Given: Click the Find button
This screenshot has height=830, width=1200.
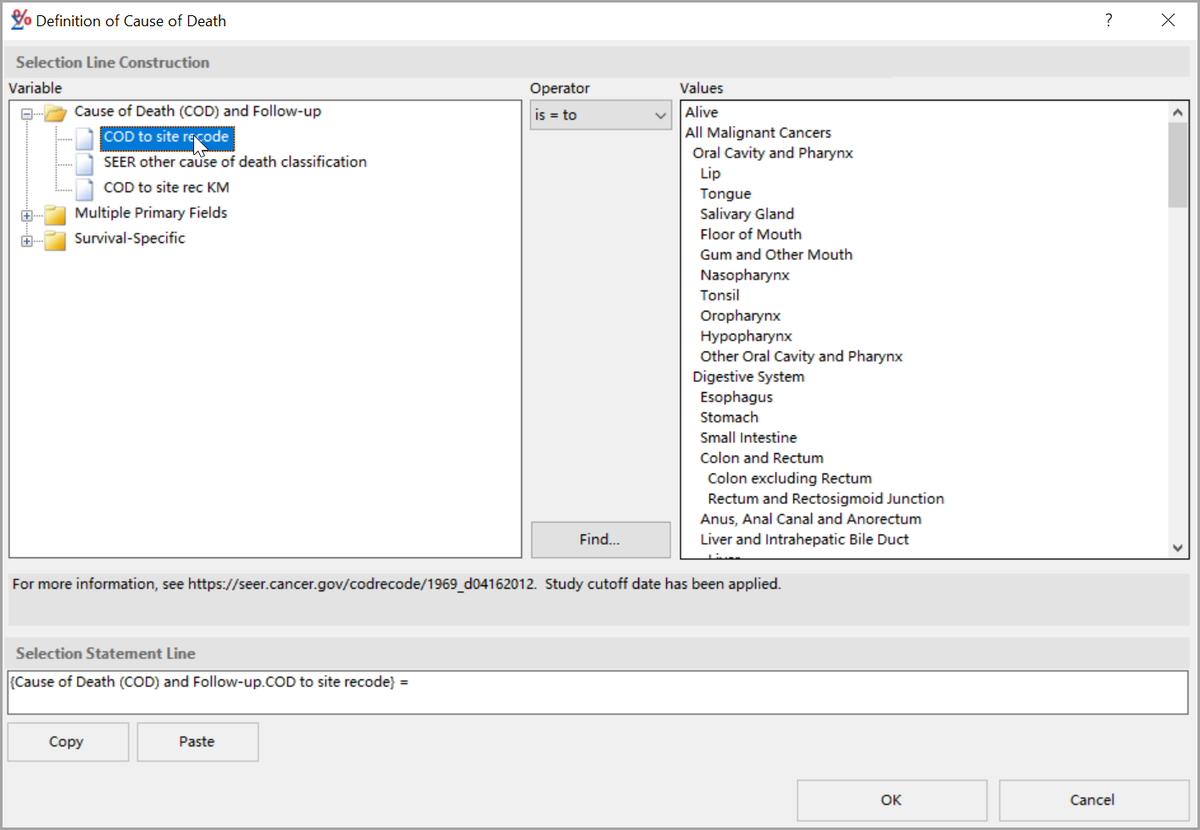Looking at the screenshot, I should (x=600, y=539).
